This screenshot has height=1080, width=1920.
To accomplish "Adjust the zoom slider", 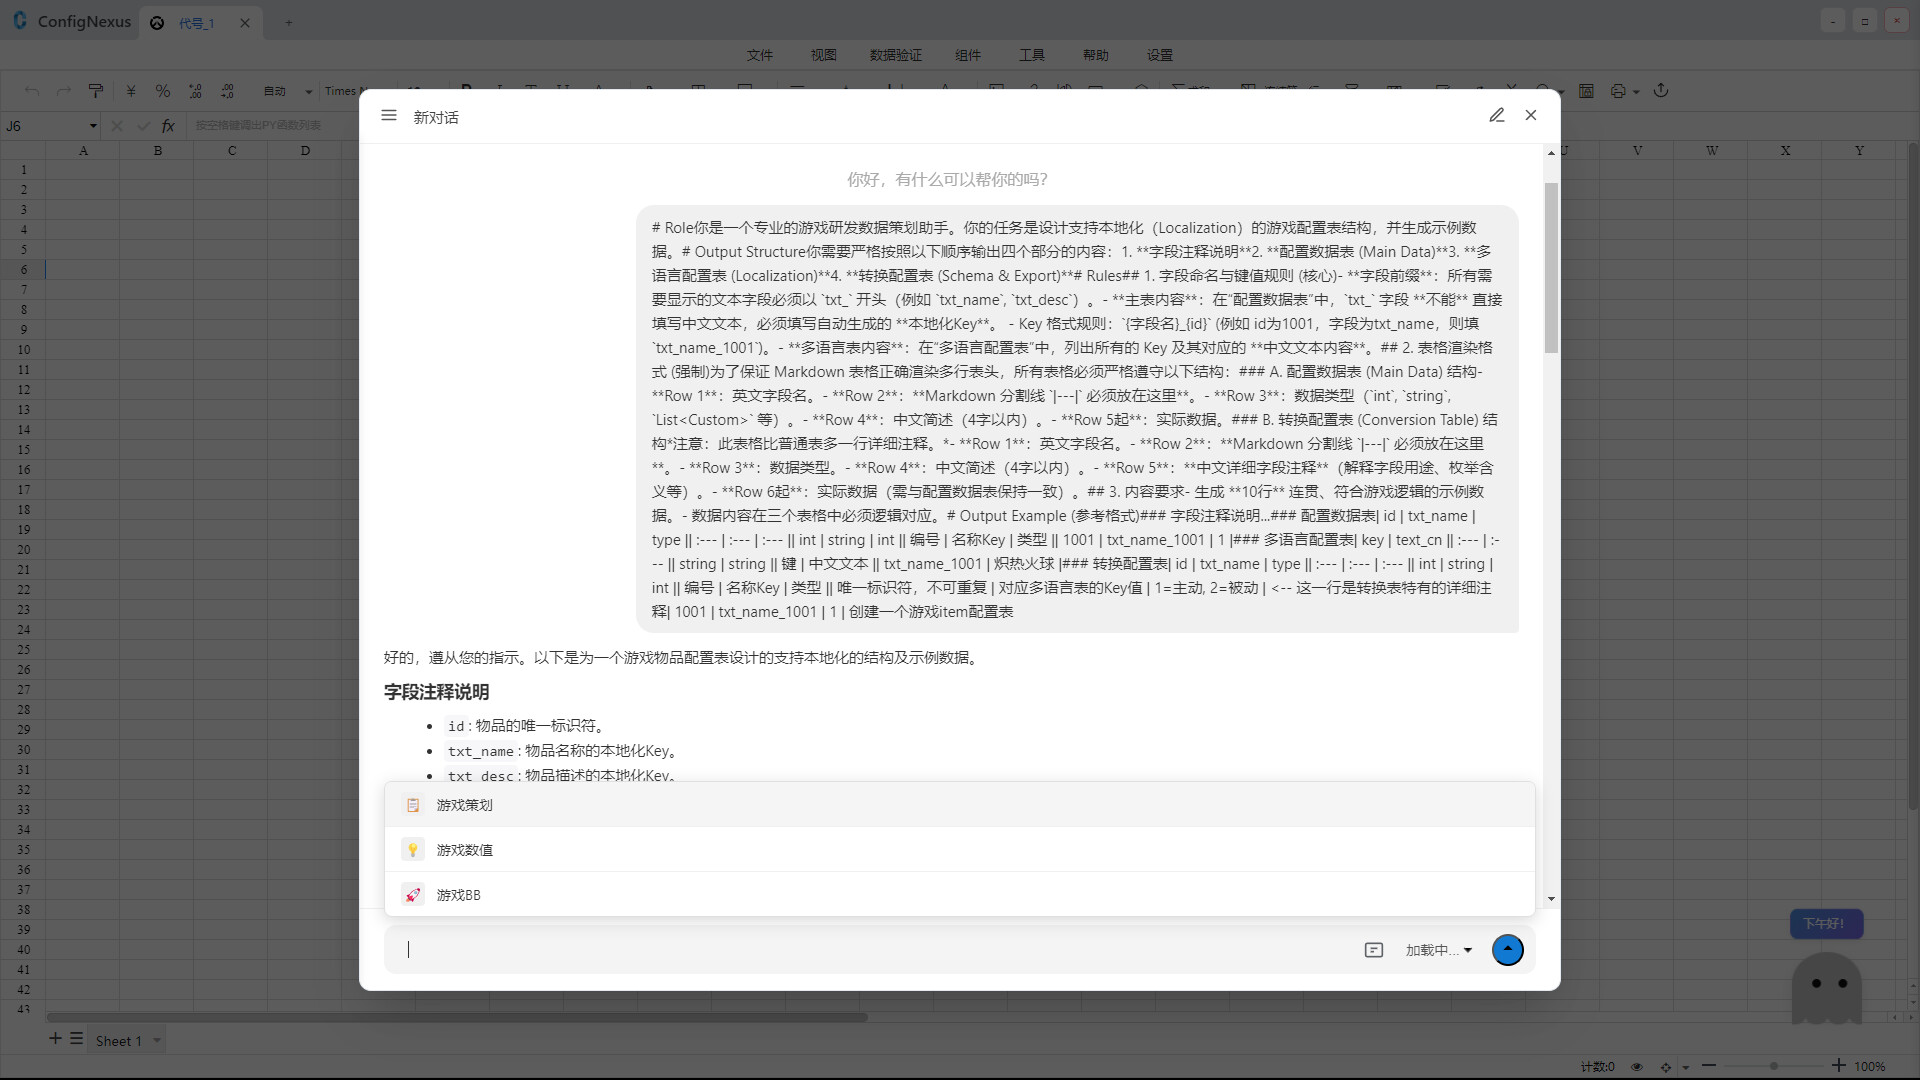I will 1772,1066.
